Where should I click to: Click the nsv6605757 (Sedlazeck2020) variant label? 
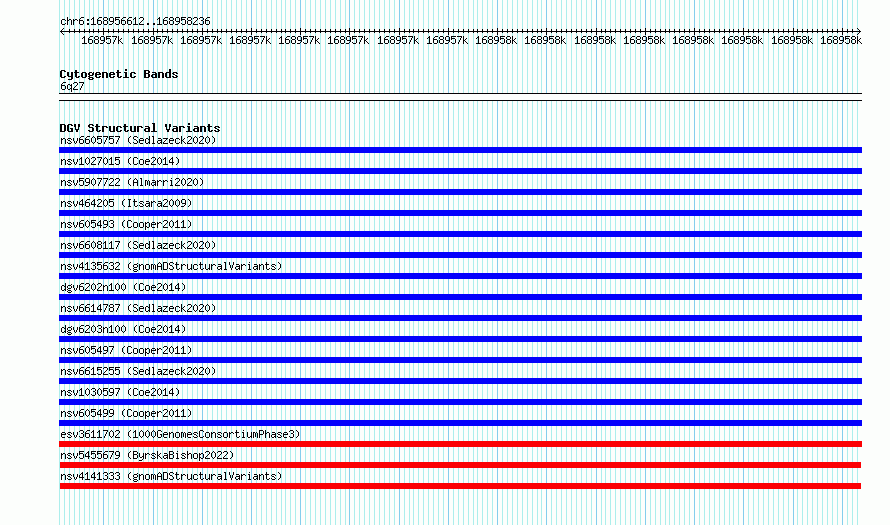(x=138, y=140)
